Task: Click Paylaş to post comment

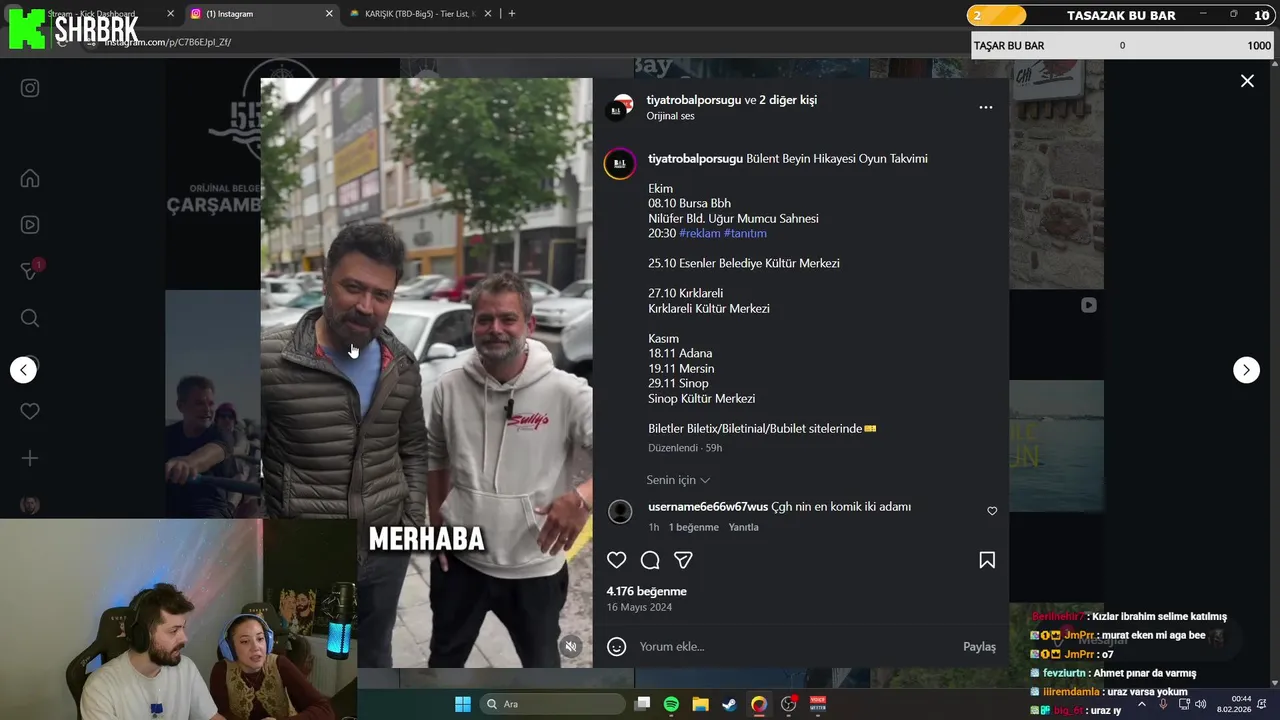Action: pos(979,647)
